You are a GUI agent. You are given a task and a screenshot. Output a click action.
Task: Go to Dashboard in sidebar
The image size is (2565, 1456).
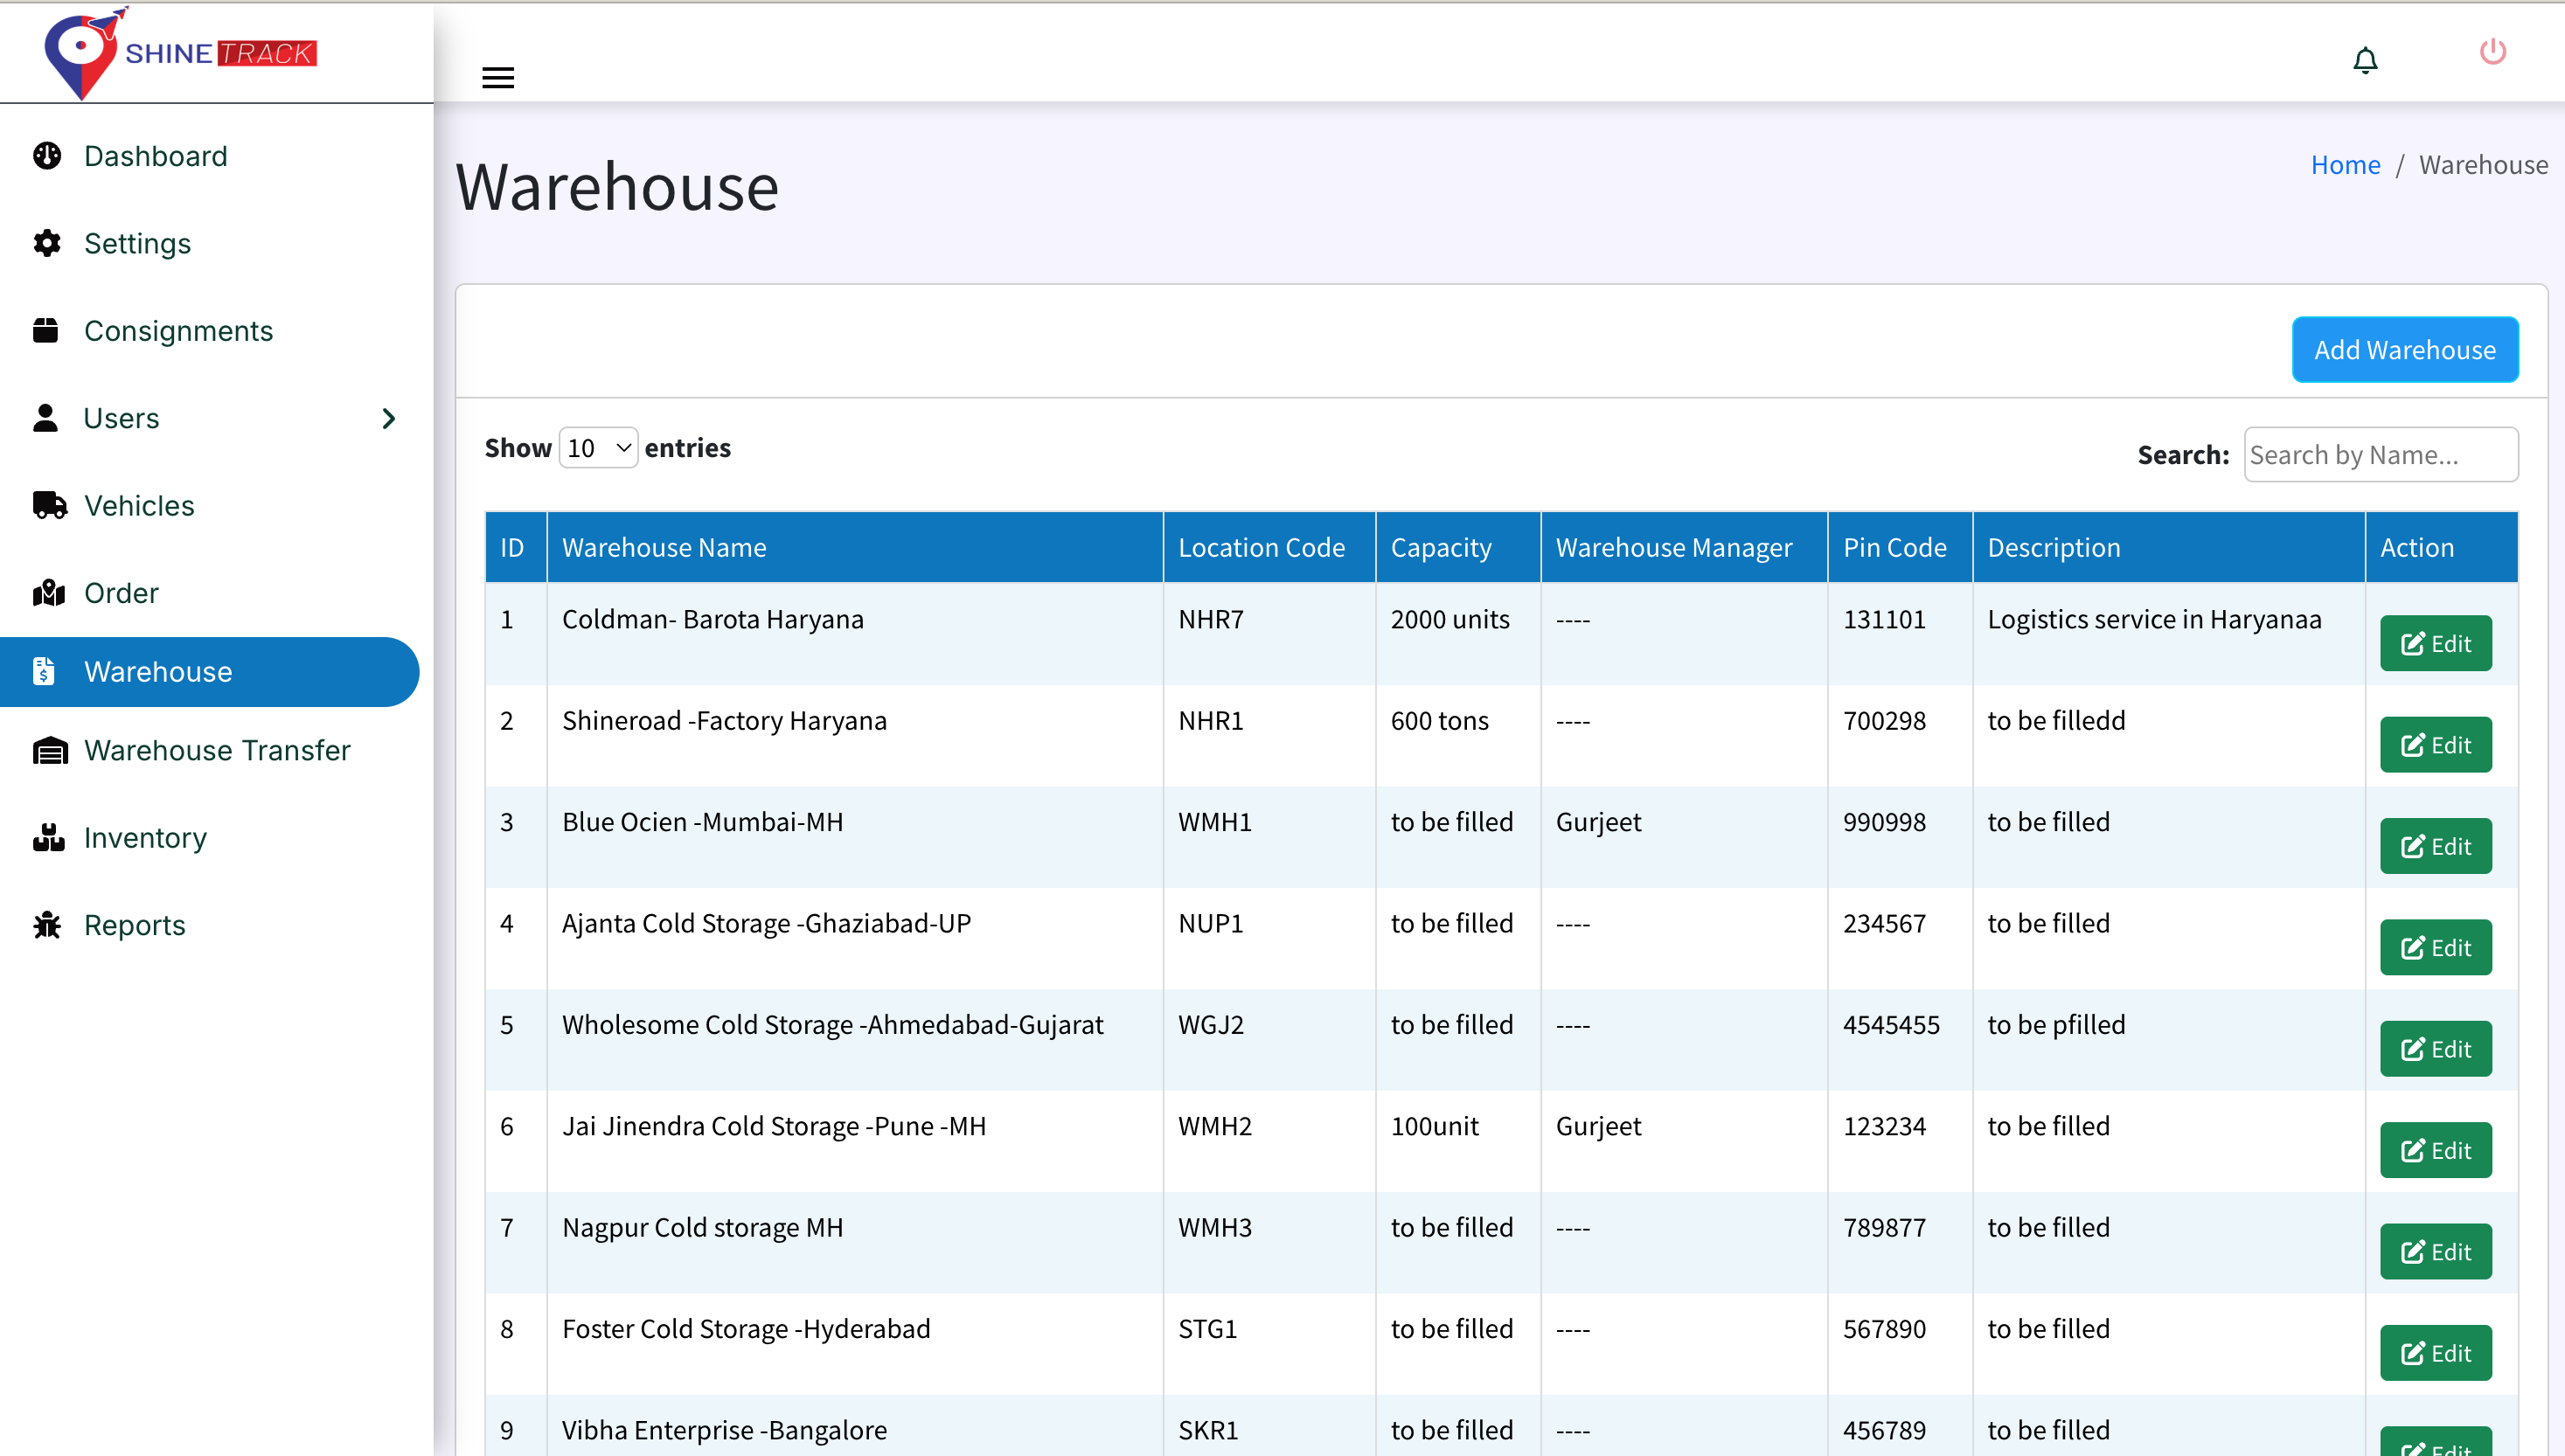[x=156, y=156]
